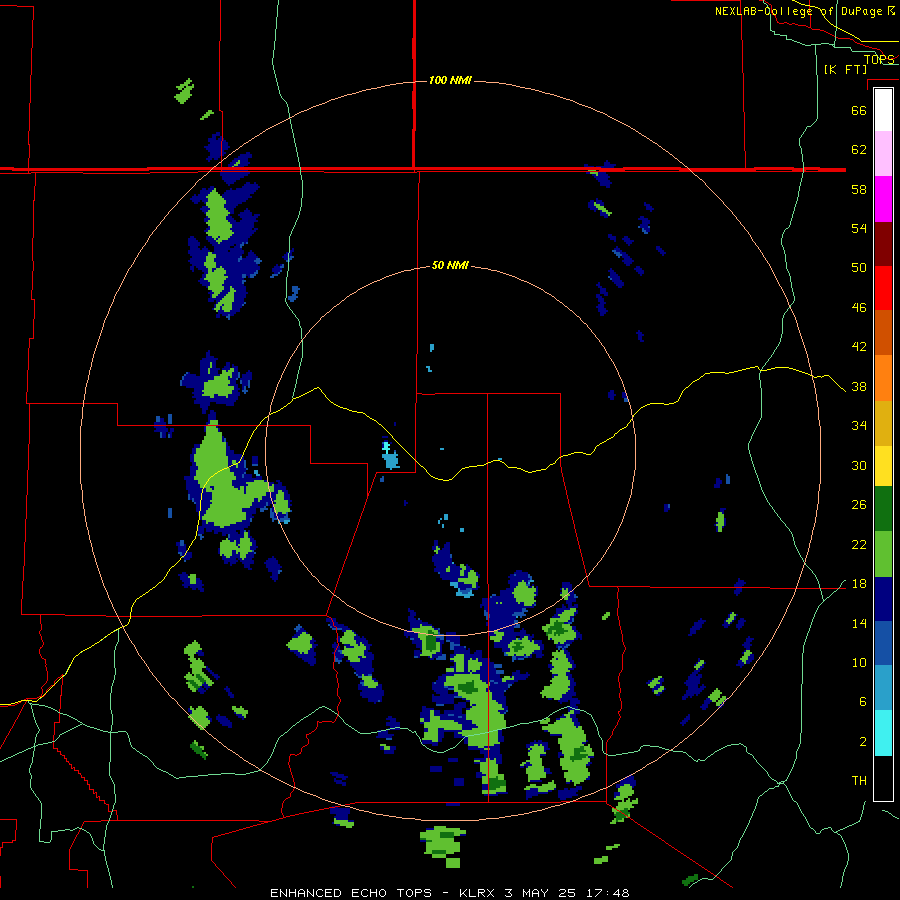The width and height of the screenshot is (900, 900).
Task: Select the legend value "38"
Action: click(x=859, y=387)
